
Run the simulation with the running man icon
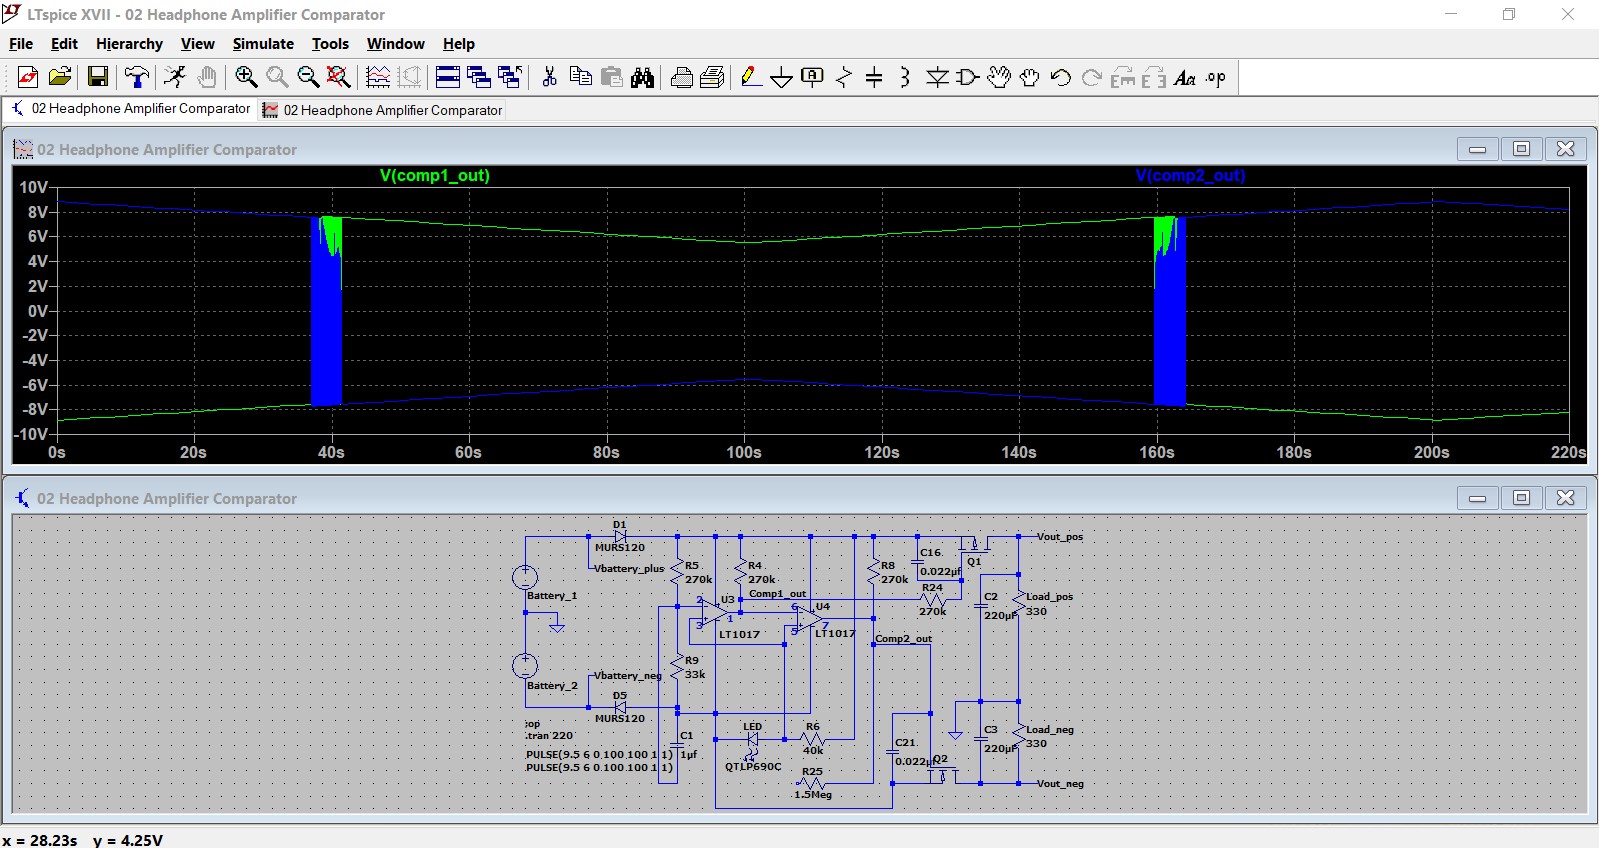tap(176, 77)
